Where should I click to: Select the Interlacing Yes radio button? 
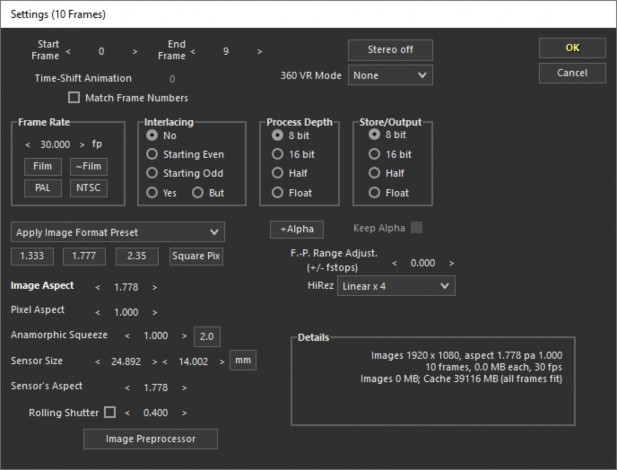[152, 192]
